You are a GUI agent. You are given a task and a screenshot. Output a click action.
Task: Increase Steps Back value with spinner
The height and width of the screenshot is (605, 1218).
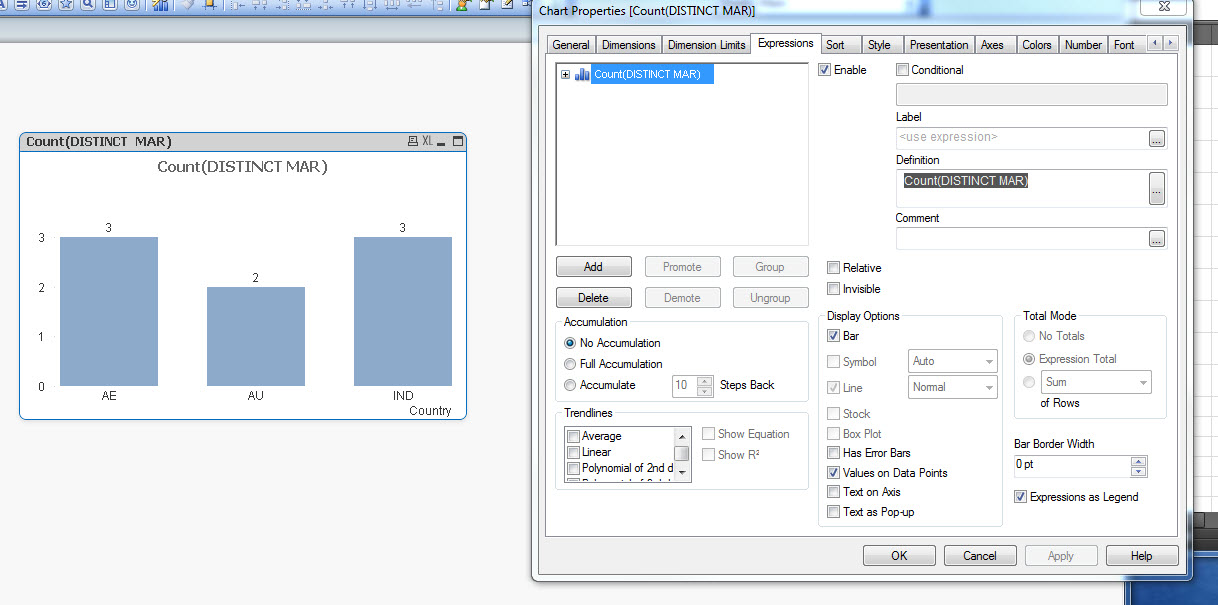click(706, 380)
